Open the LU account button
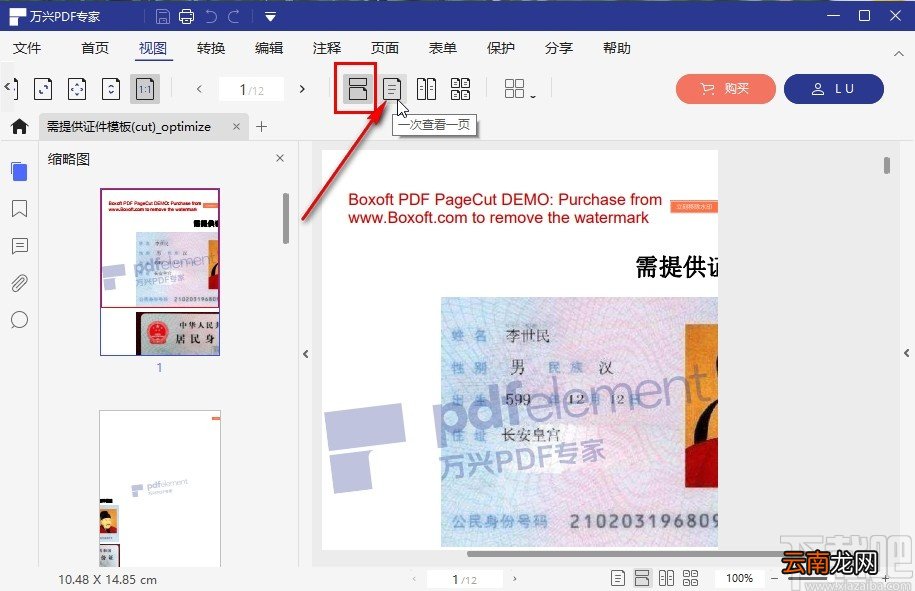Viewport: 915px width, 591px height. pos(833,89)
